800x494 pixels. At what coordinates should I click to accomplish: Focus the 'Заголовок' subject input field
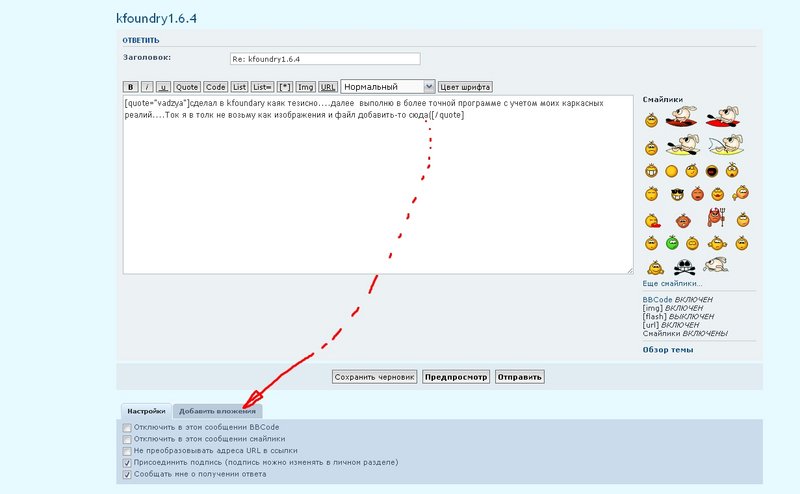pyautogui.click(x=325, y=59)
